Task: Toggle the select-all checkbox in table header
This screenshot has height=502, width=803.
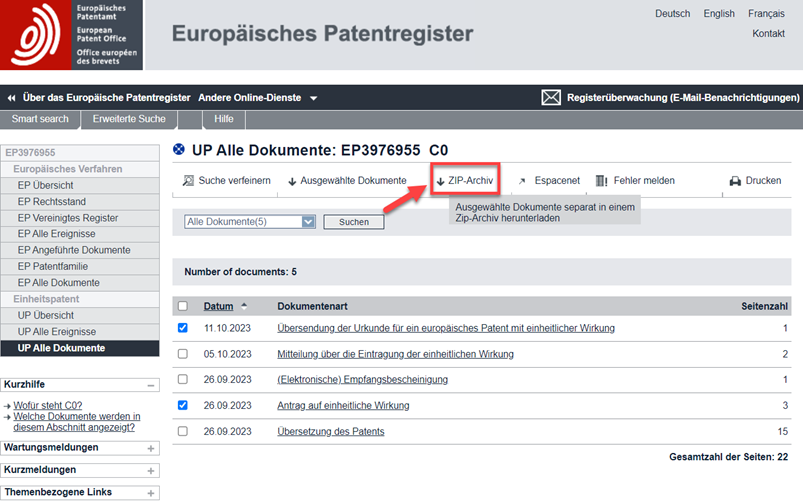Action: (182, 306)
